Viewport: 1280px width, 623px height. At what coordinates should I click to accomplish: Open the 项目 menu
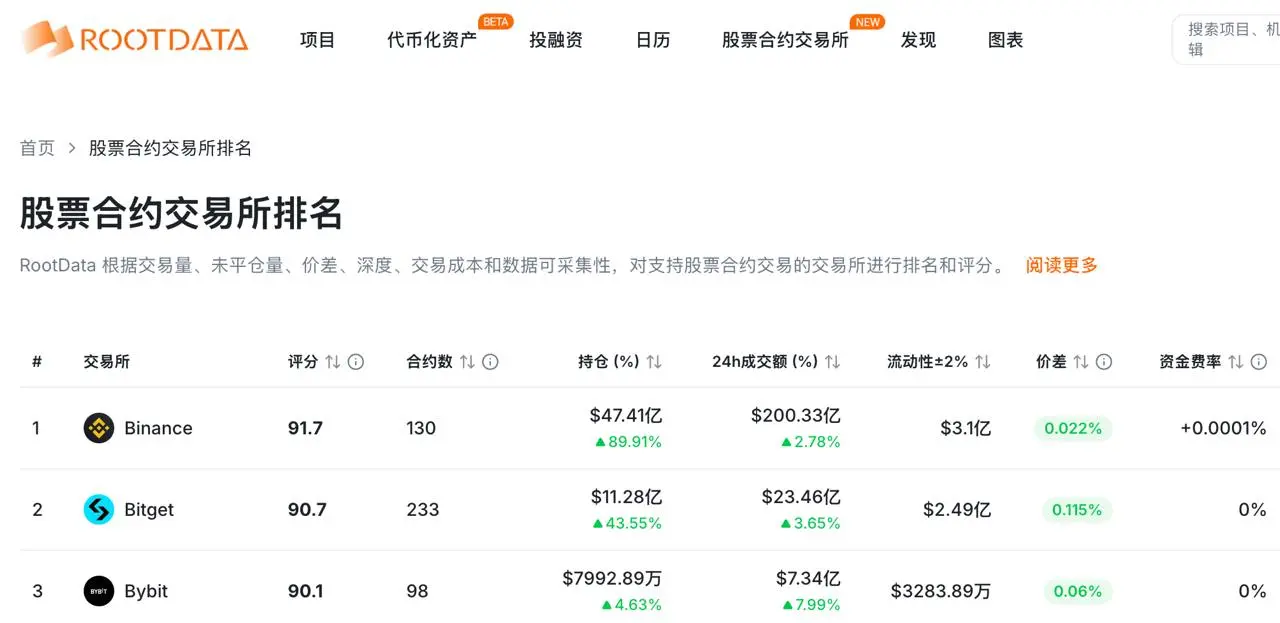pos(318,40)
